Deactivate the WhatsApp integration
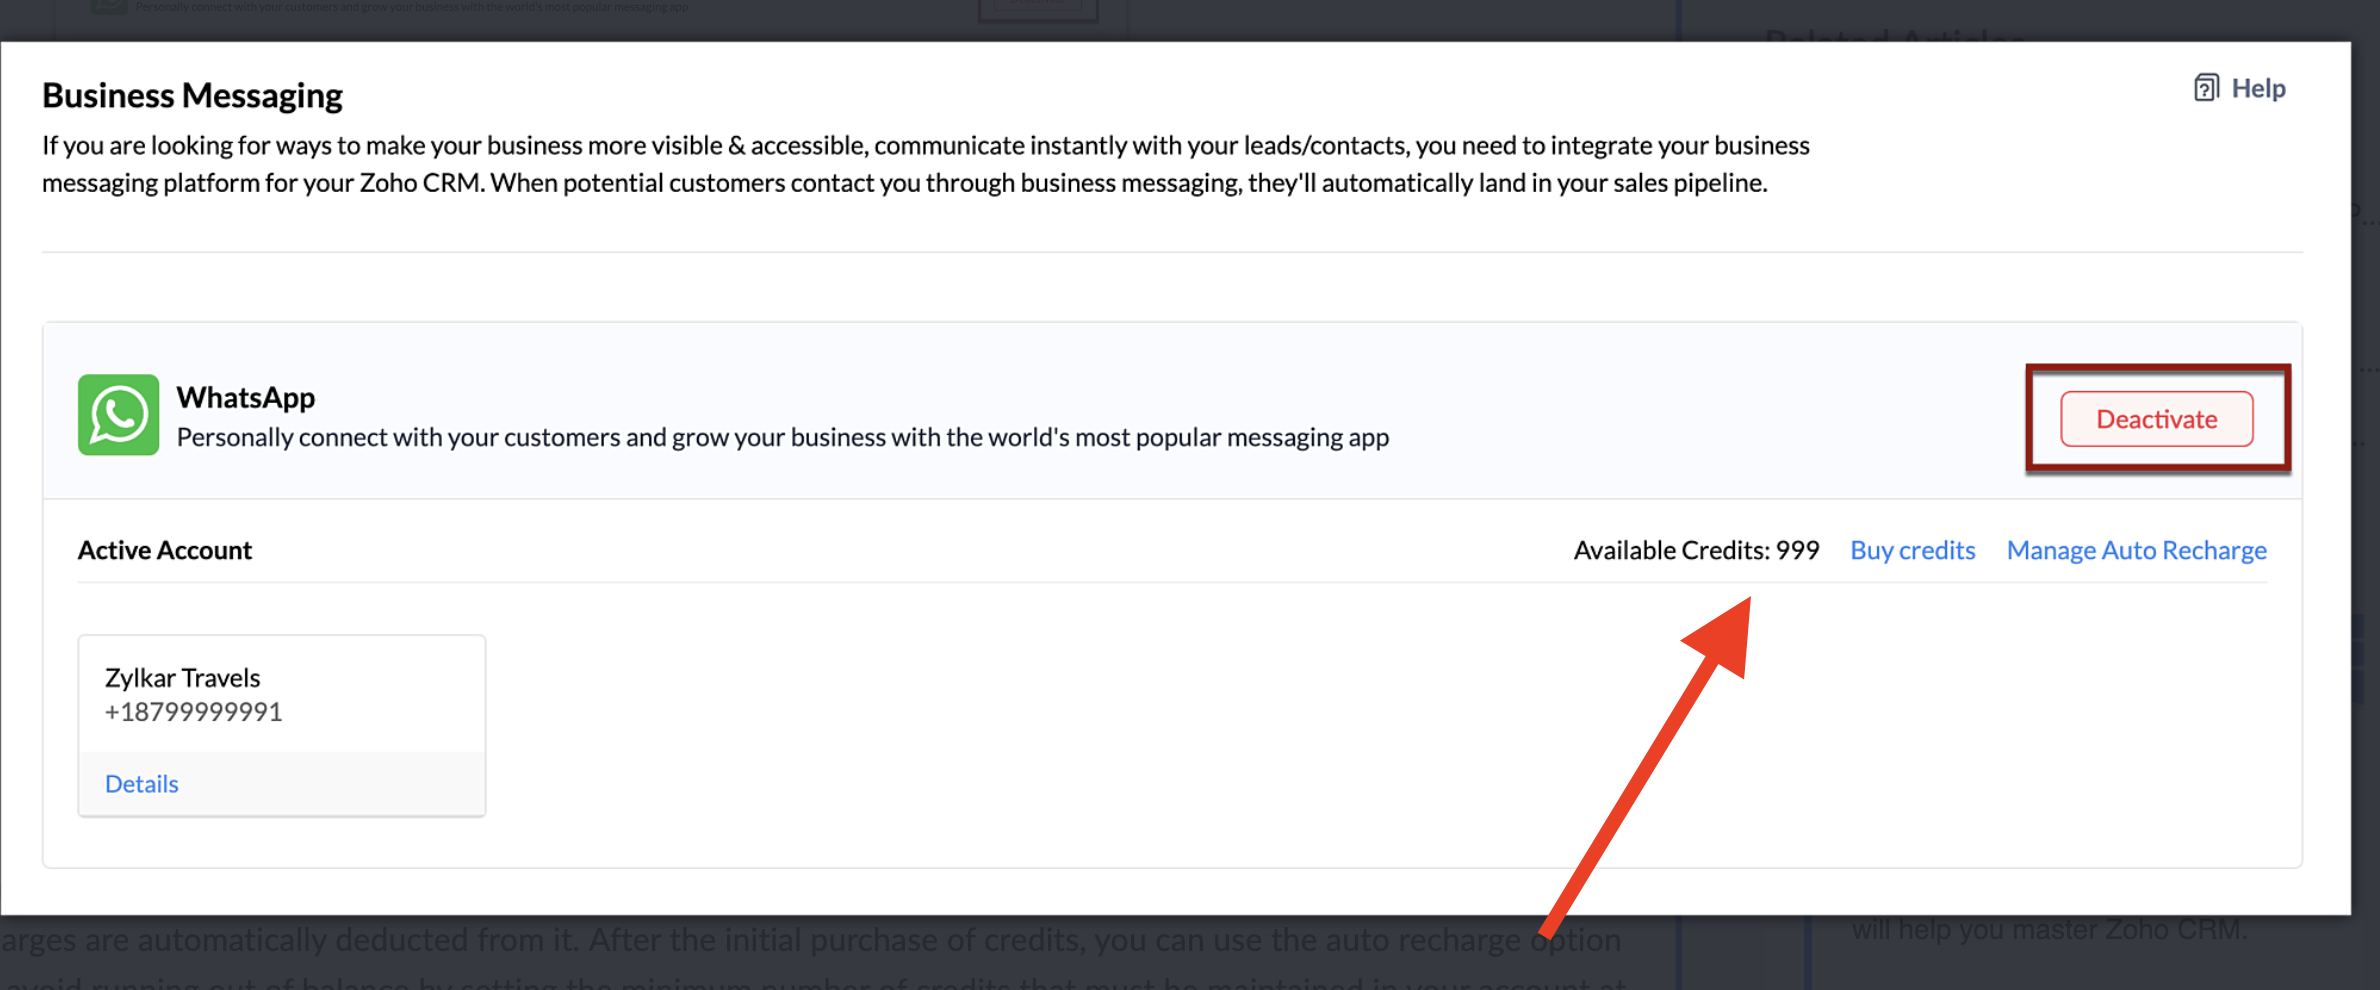 2156,419
